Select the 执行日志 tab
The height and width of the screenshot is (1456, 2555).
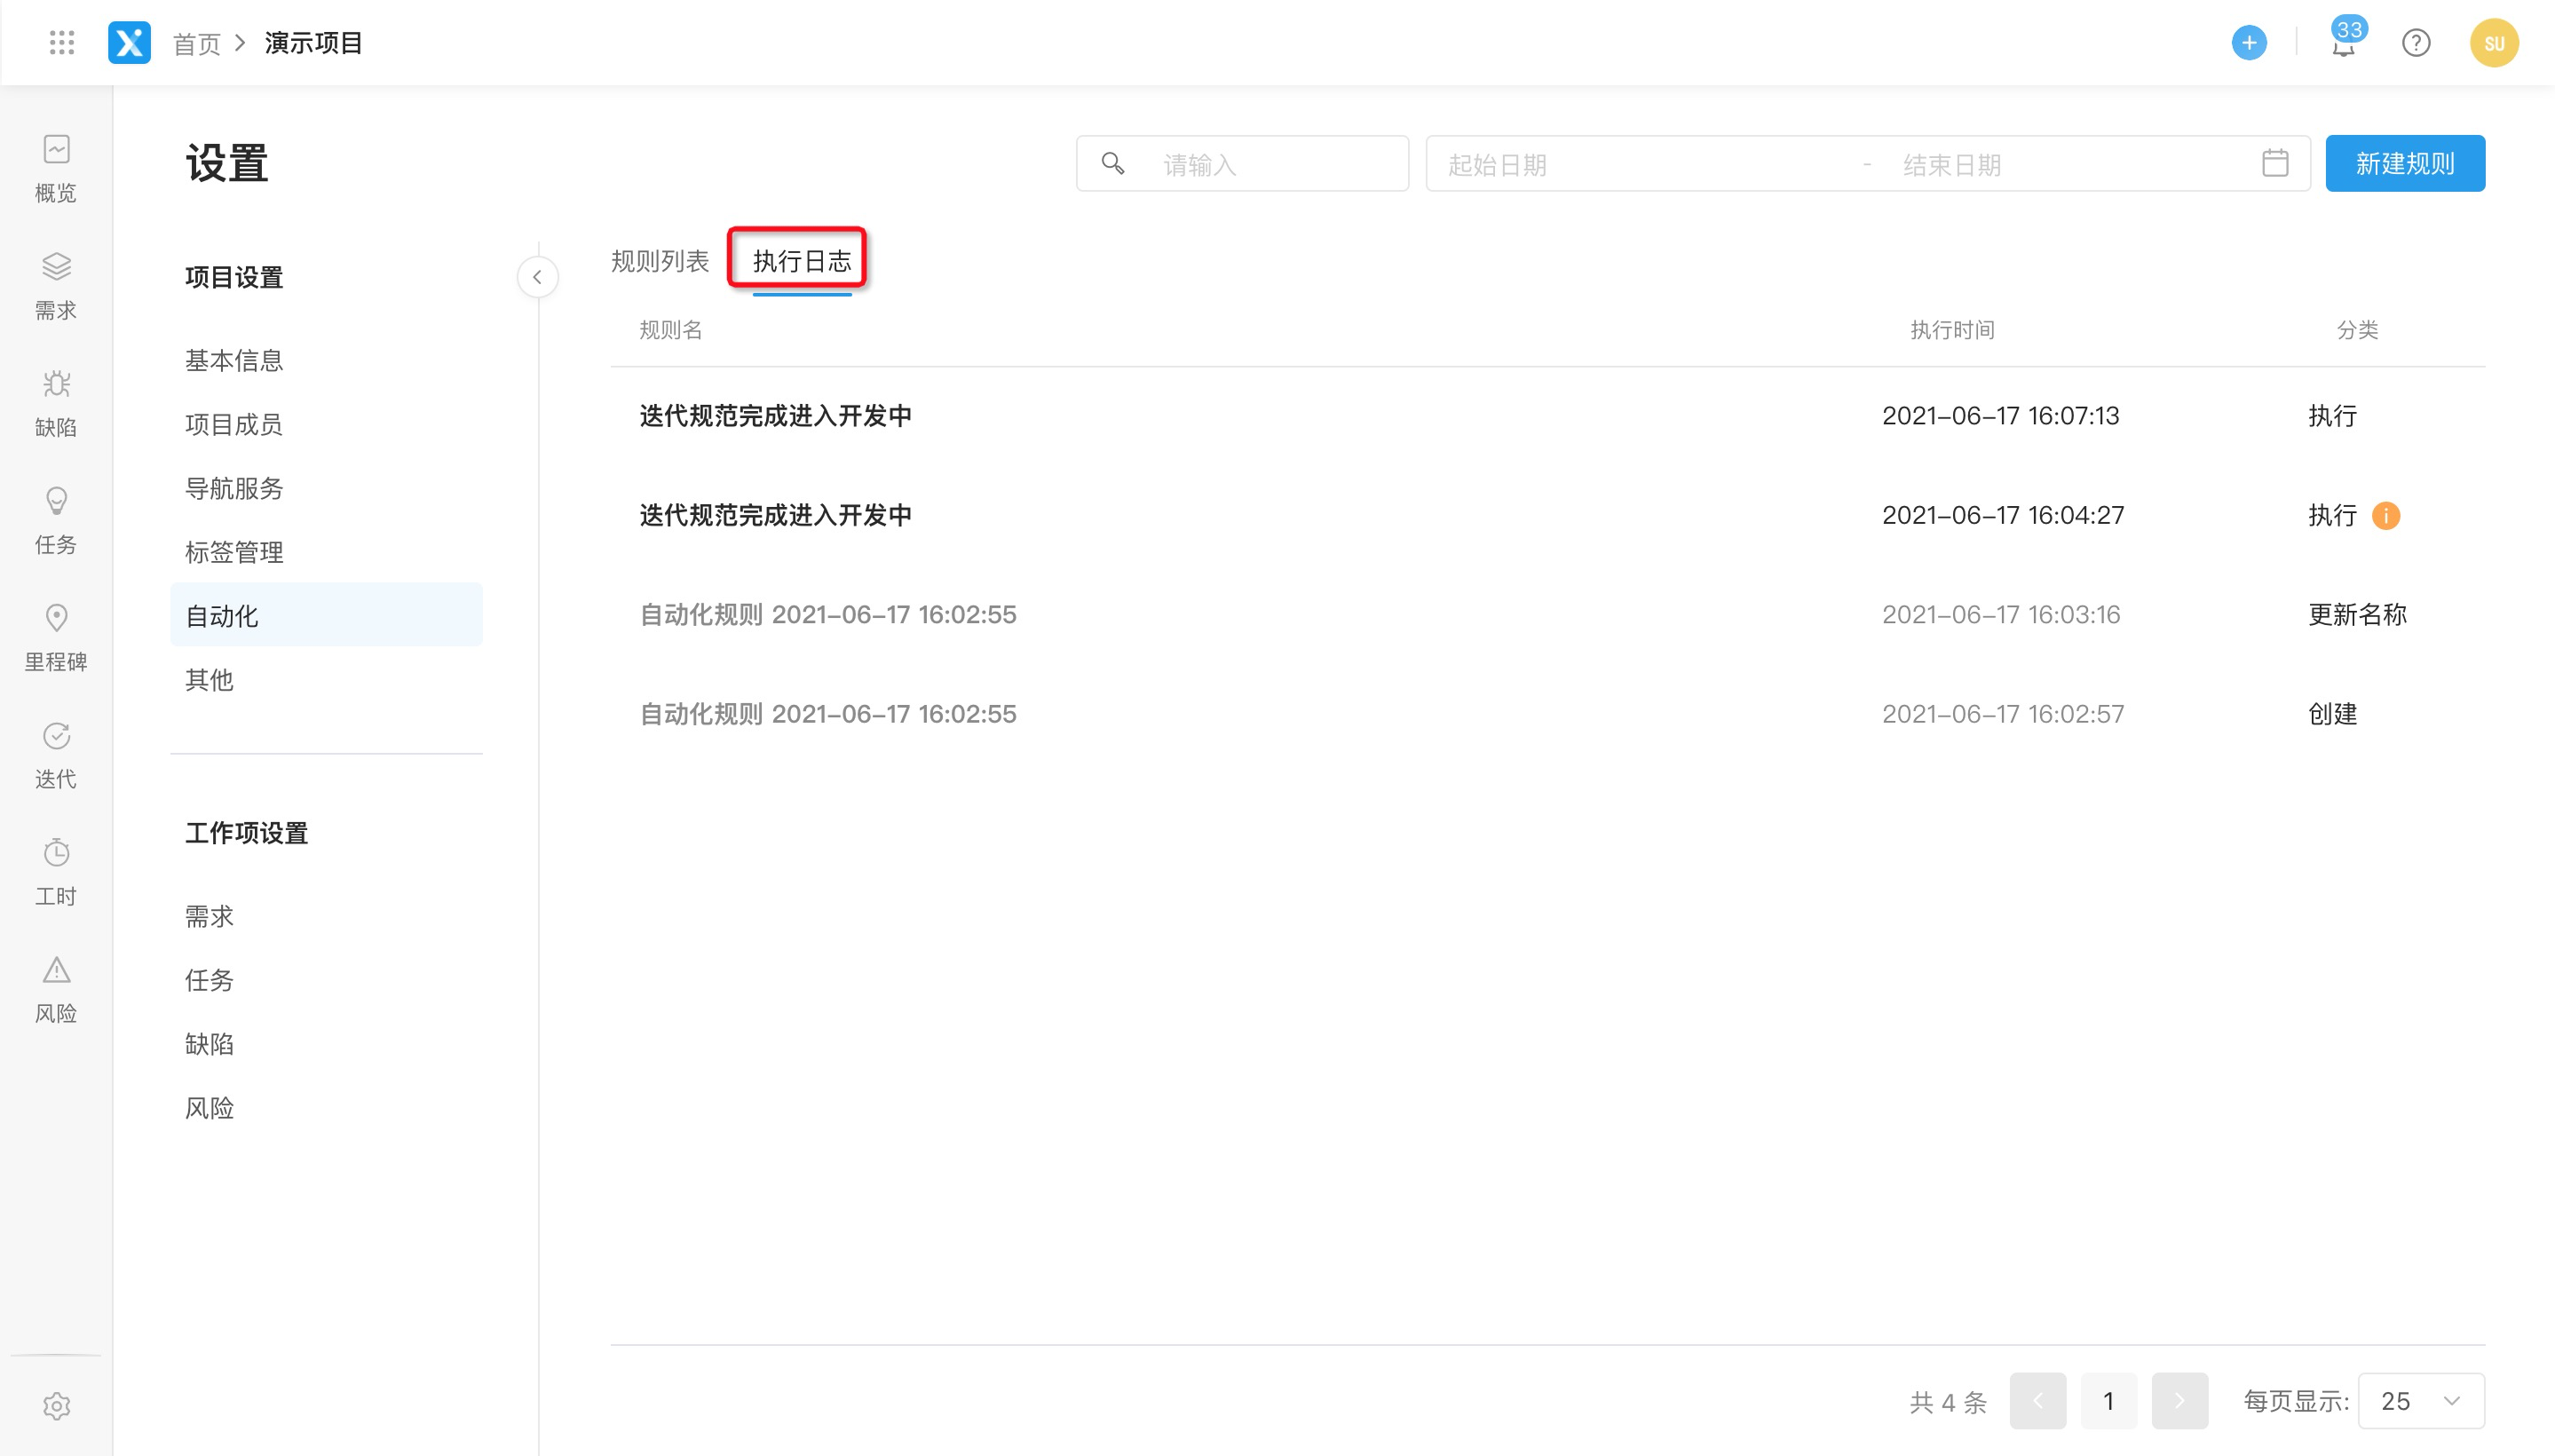pyautogui.click(x=802, y=261)
